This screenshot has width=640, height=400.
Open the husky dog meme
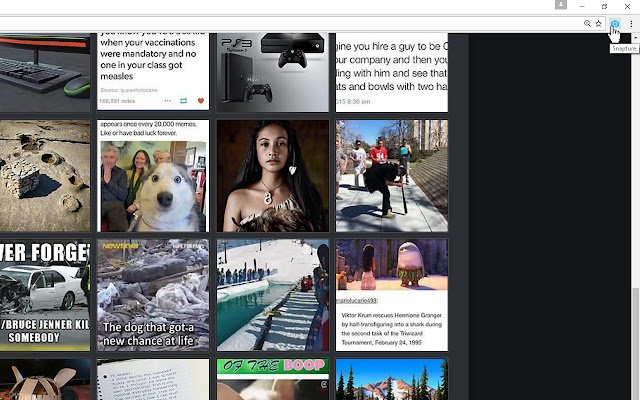click(153, 176)
